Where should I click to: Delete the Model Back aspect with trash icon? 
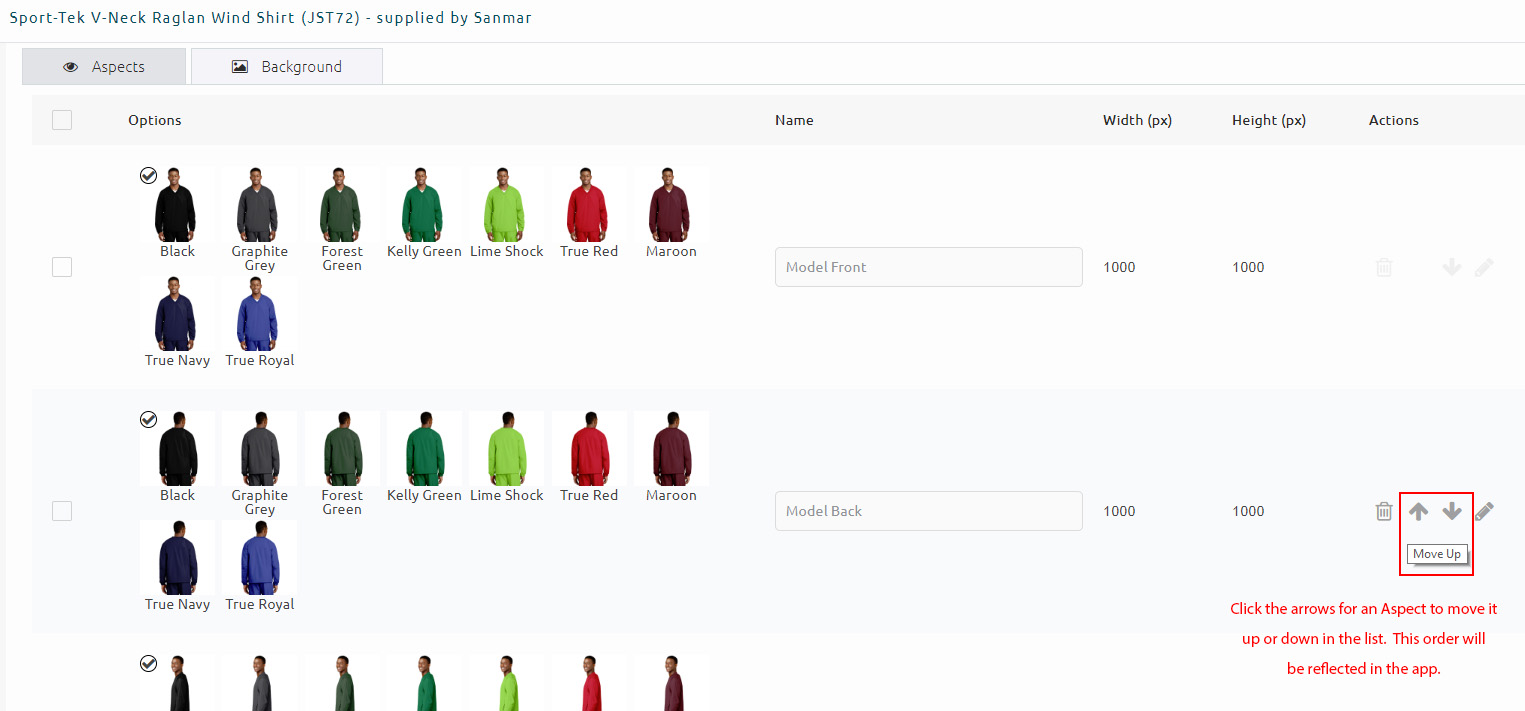pyautogui.click(x=1384, y=511)
